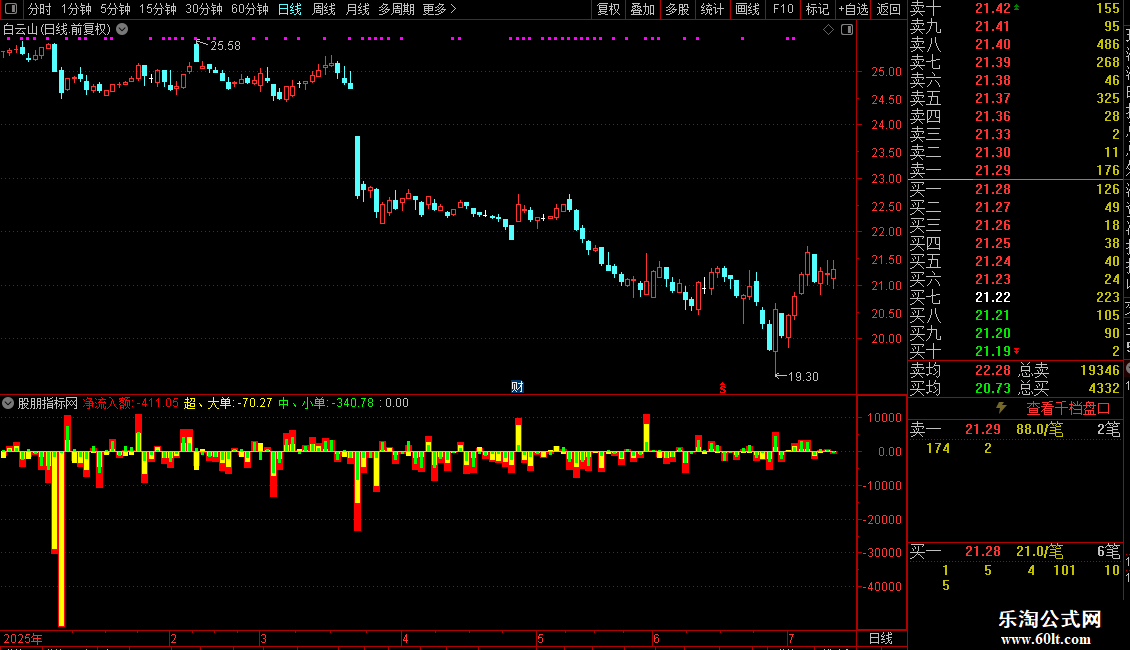Screen dimensions: 1130x650
Task: Expand the 更多 periods menu
Action: pyautogui.click(x=440, y=9)
